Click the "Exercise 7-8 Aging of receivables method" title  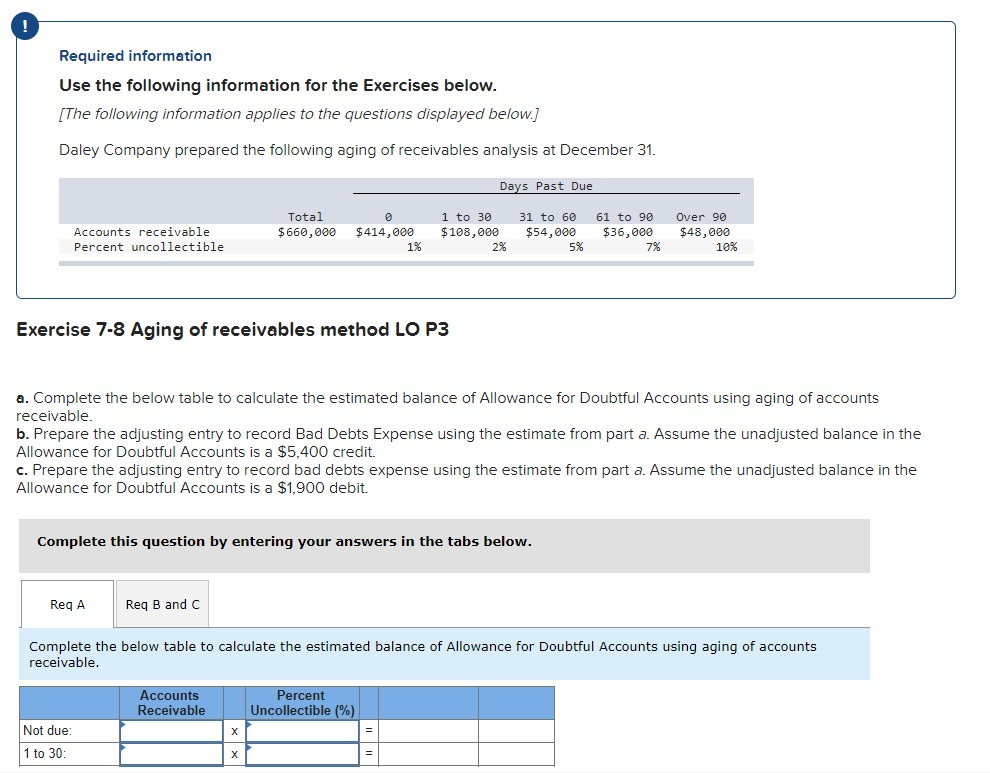232,330
